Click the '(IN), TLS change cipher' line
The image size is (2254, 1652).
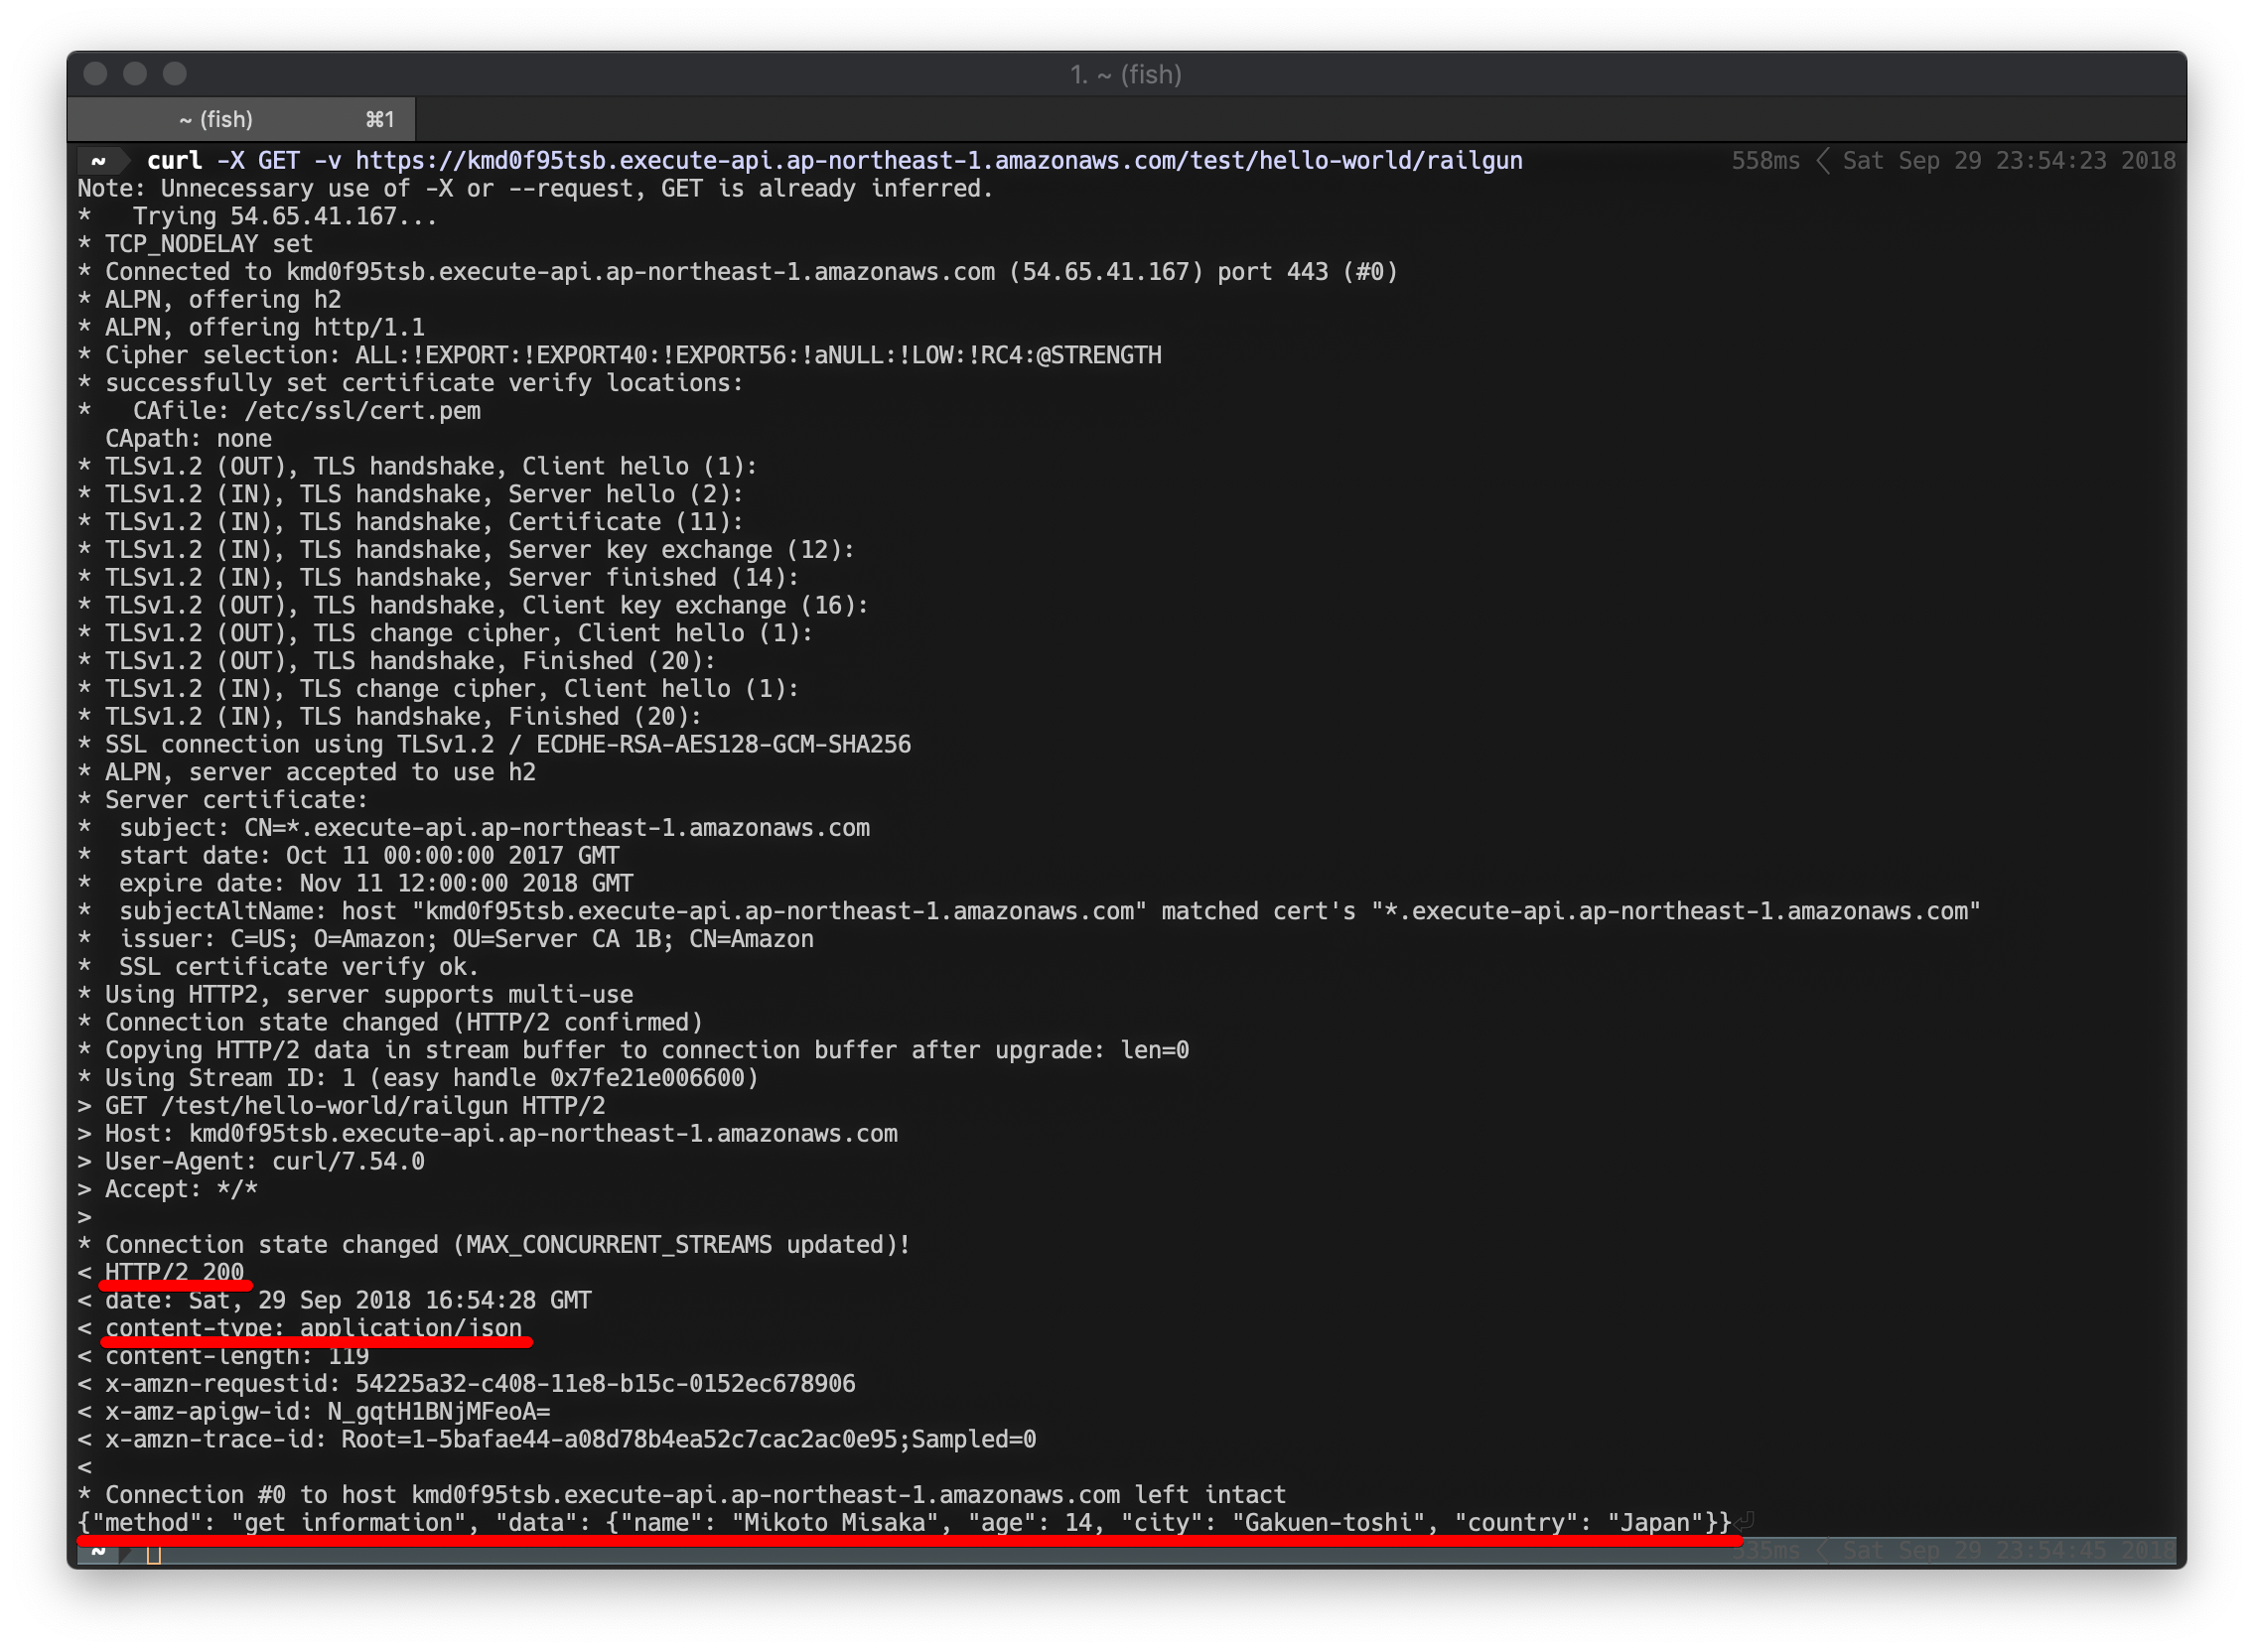pos(439,690)
